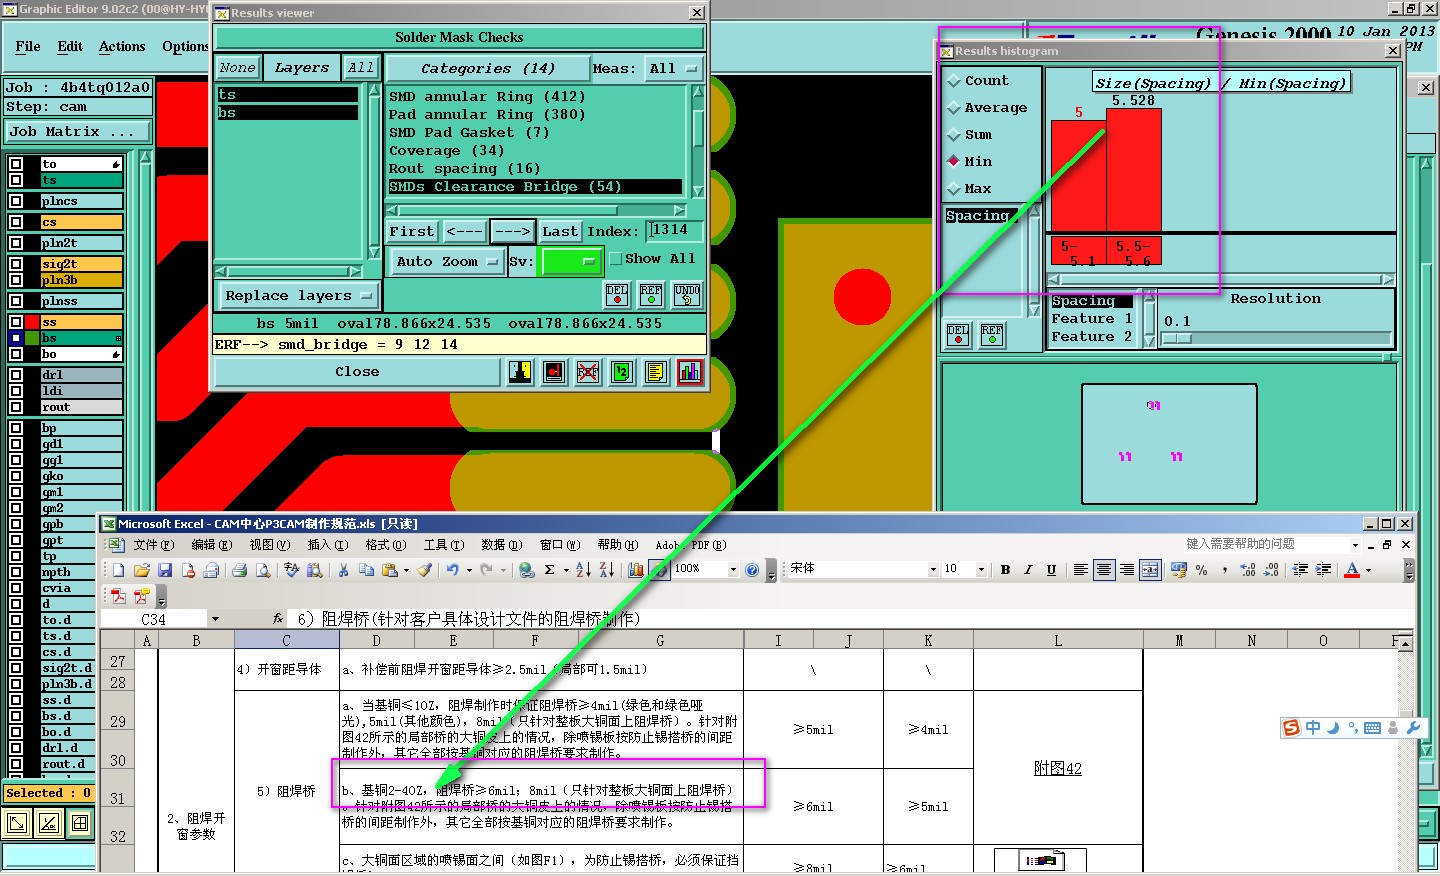Open Excel font name dropdown

pyautogui.click(x=934, y=570)
